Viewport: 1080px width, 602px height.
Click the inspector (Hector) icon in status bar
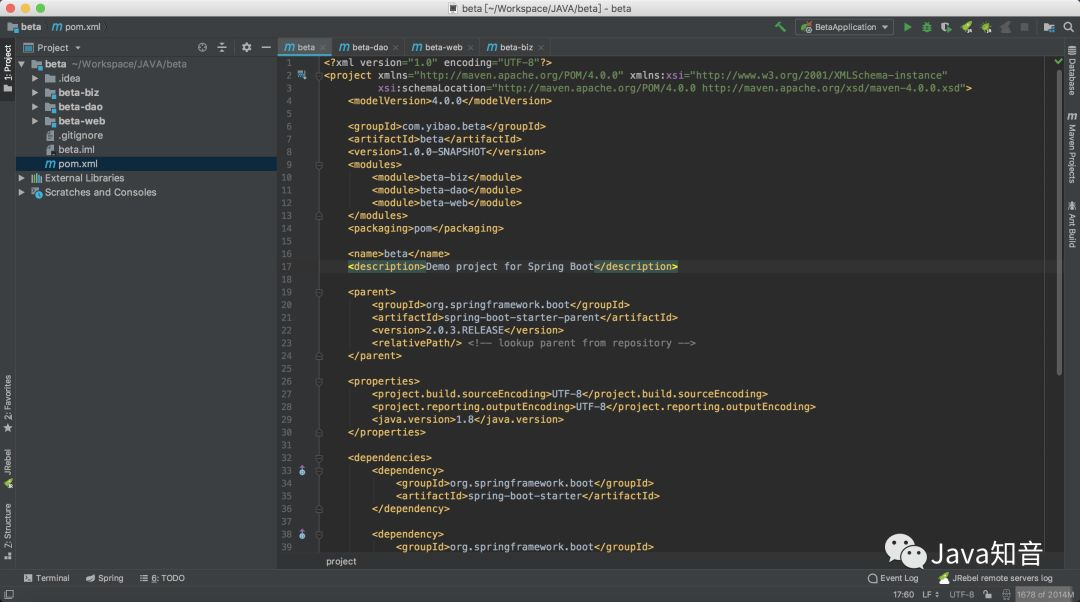pos(1006,594)
